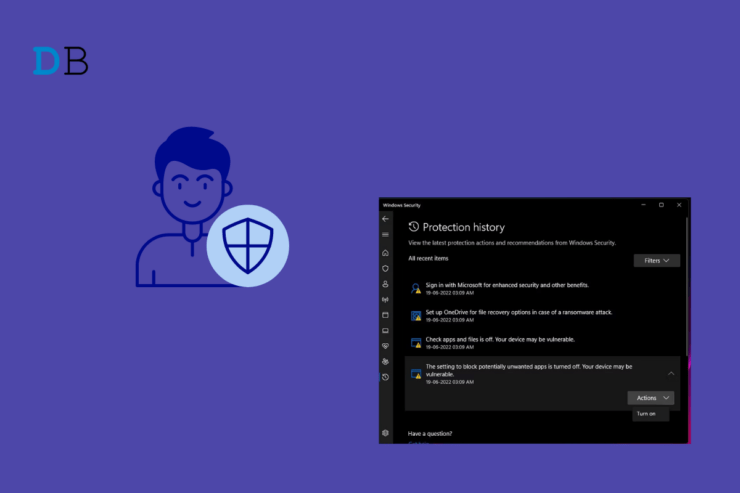Open the Actions dropdown button
This screenshot has width=740, height=493.
(x=651, y=397)
